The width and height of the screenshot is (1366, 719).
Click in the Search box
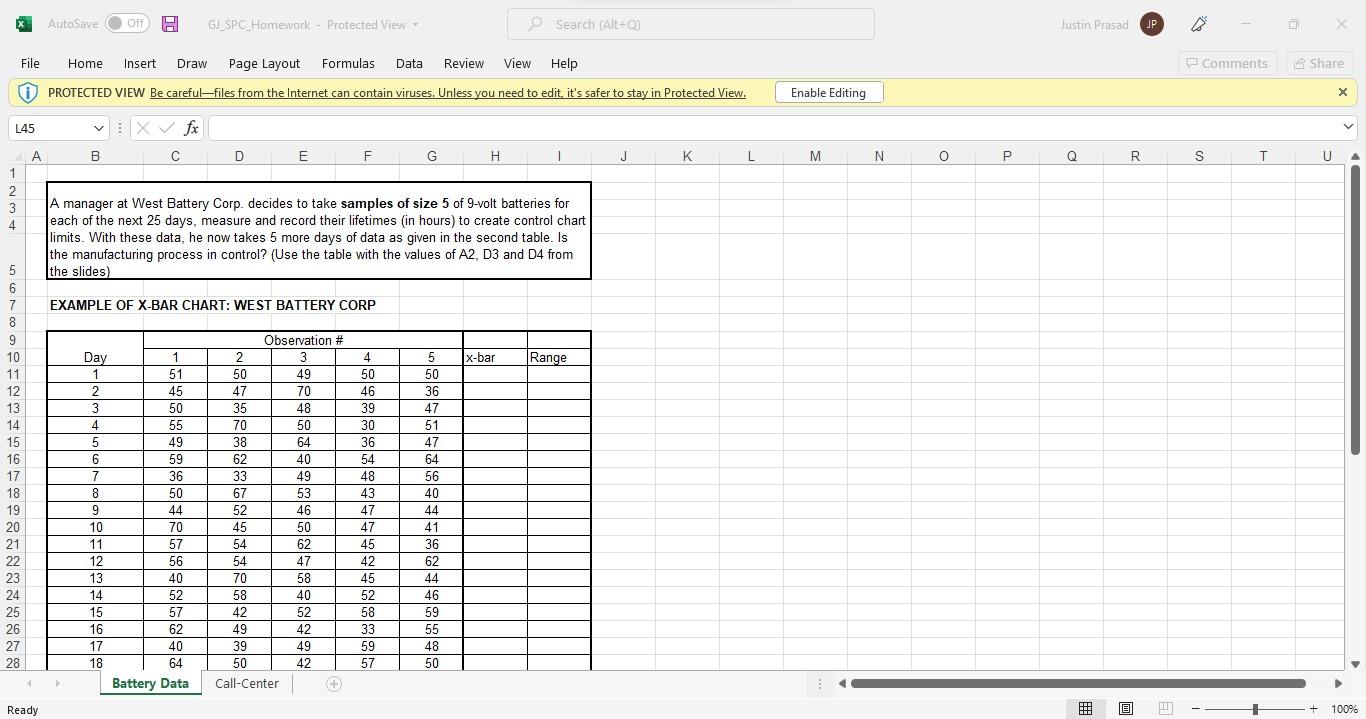click(691, 24)
